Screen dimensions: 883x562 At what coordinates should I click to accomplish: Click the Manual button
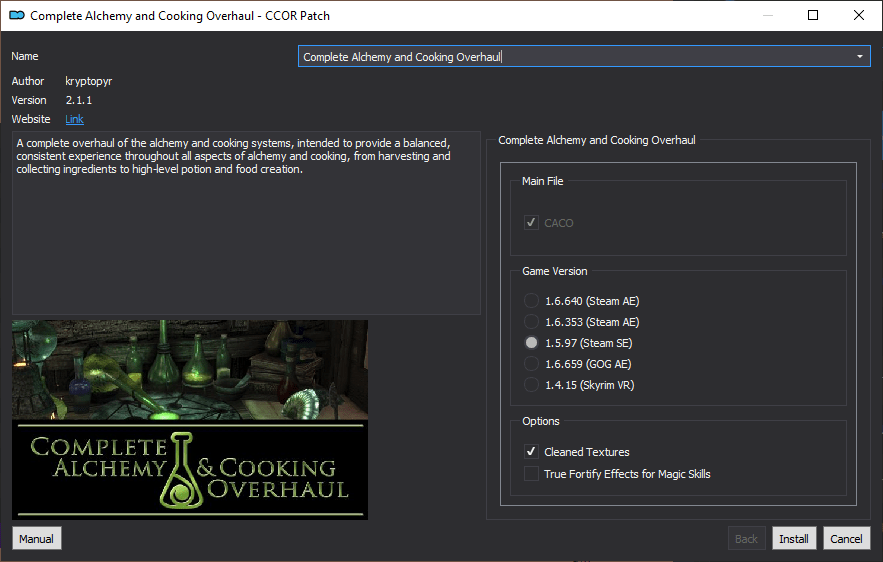pyautogui.click(x=37, y=538)
